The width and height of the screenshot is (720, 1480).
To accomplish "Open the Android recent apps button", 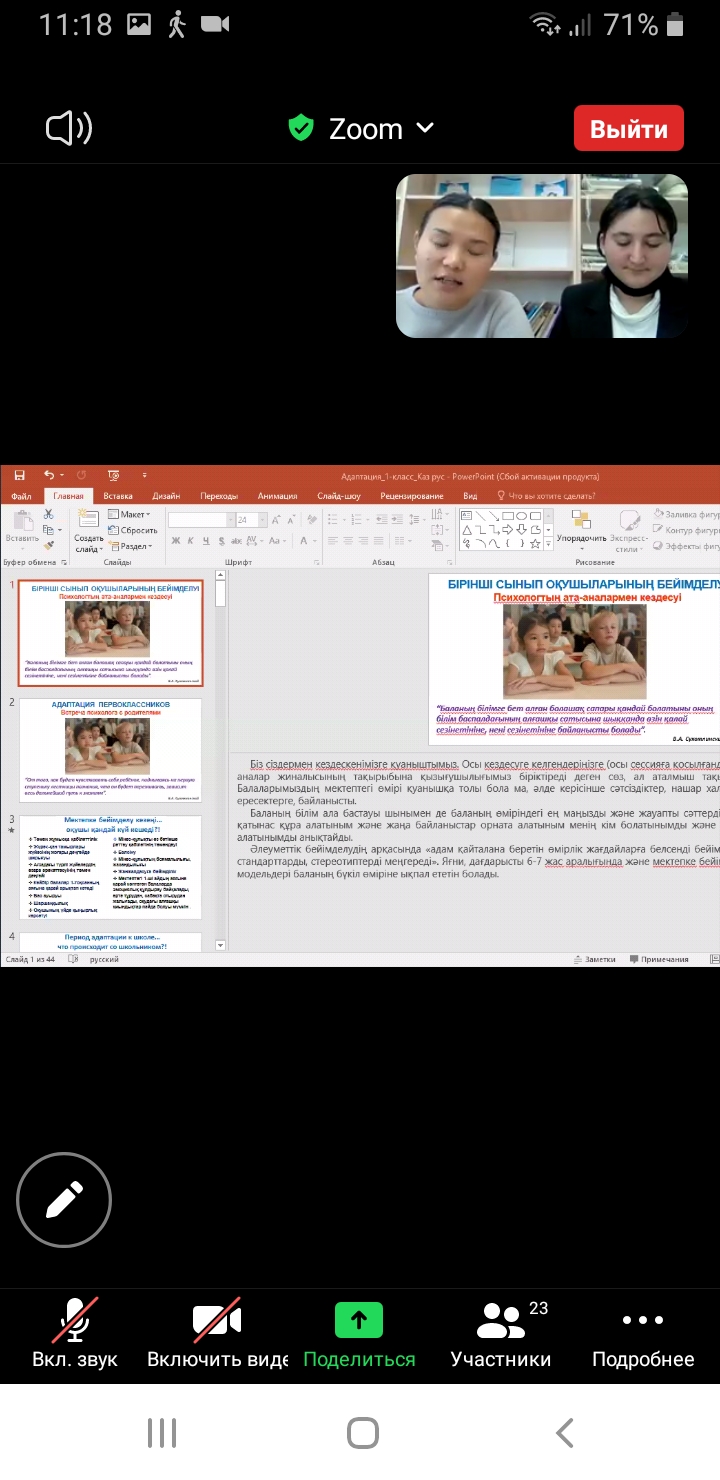I will 162,1433.
